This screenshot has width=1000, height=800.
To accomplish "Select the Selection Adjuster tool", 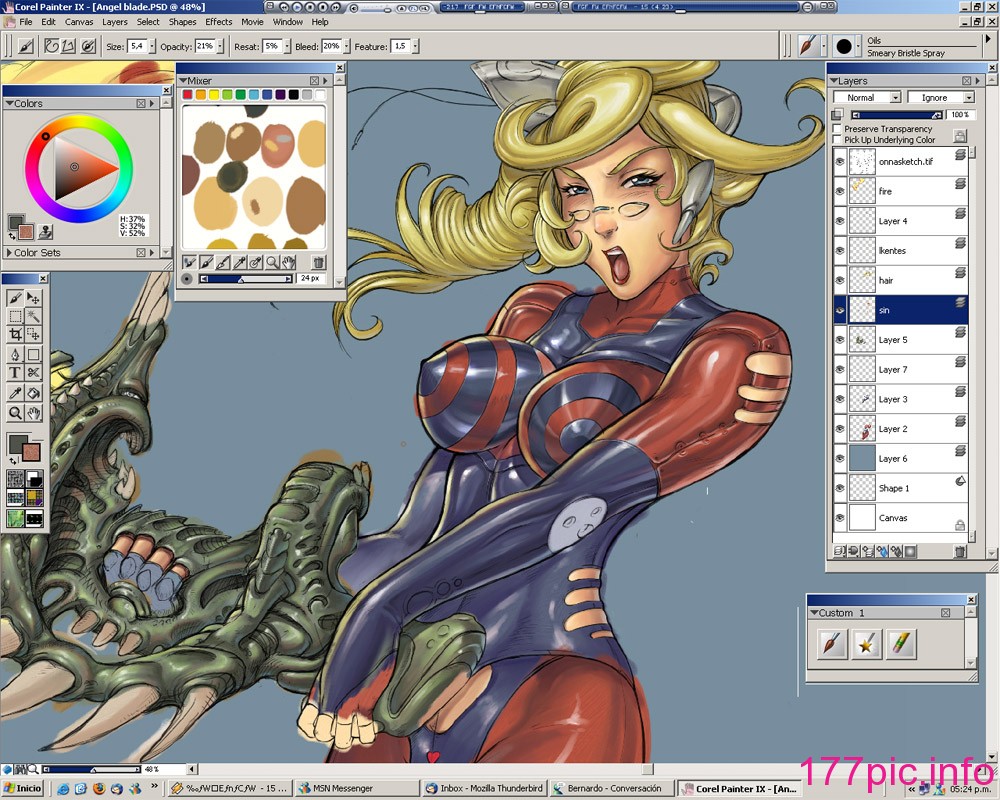I will (x=33, y=334).
